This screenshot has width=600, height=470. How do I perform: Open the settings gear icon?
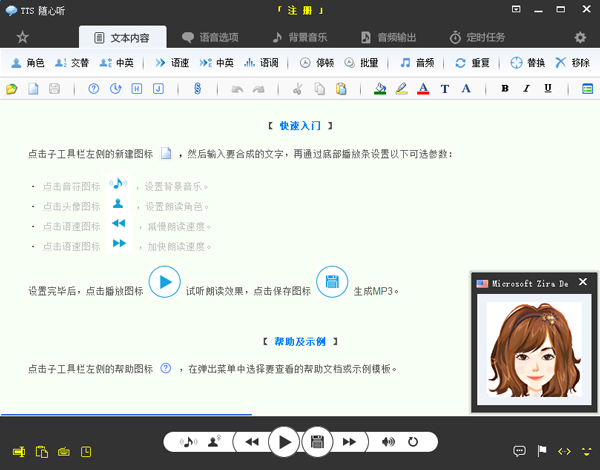click(579, 38)
